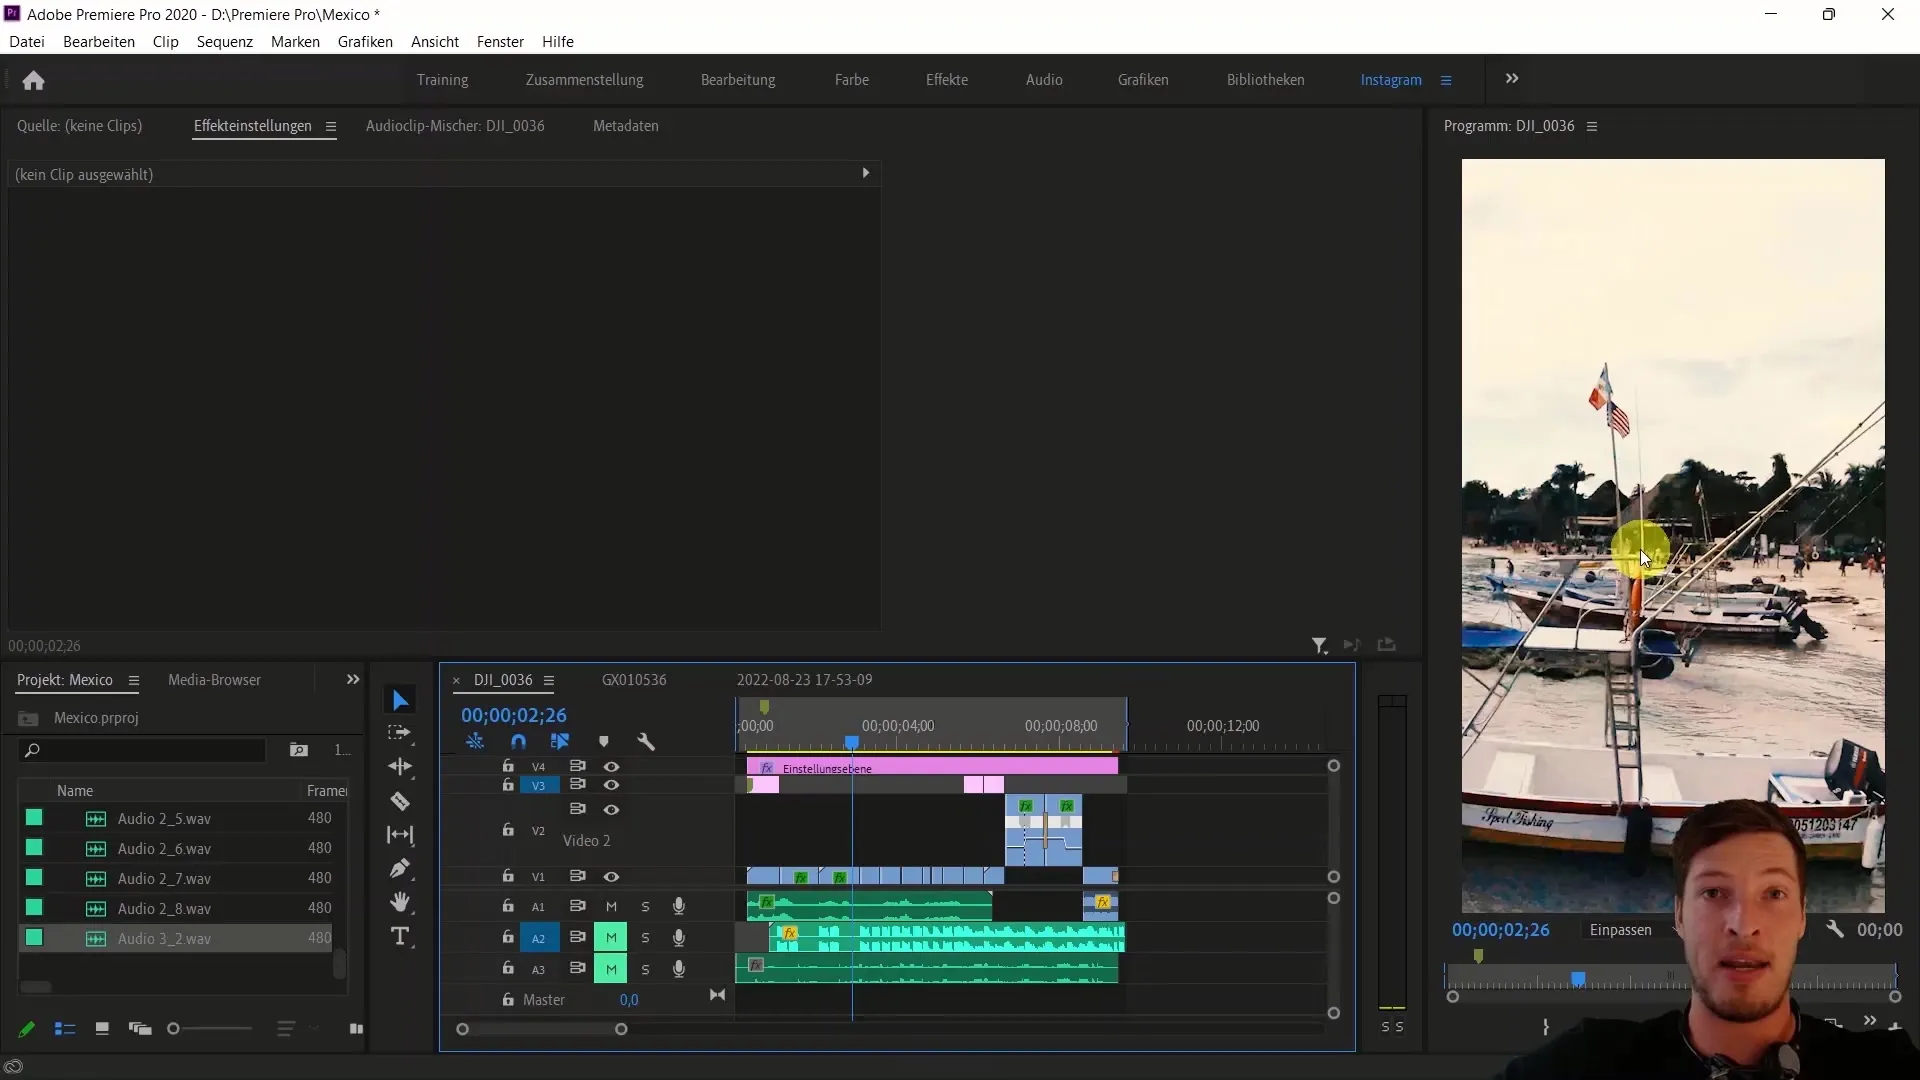This screenshot has height=1080, width=1920.
Task: Open the Projekt: Mexico panel menu
Action: click(134, 680)
